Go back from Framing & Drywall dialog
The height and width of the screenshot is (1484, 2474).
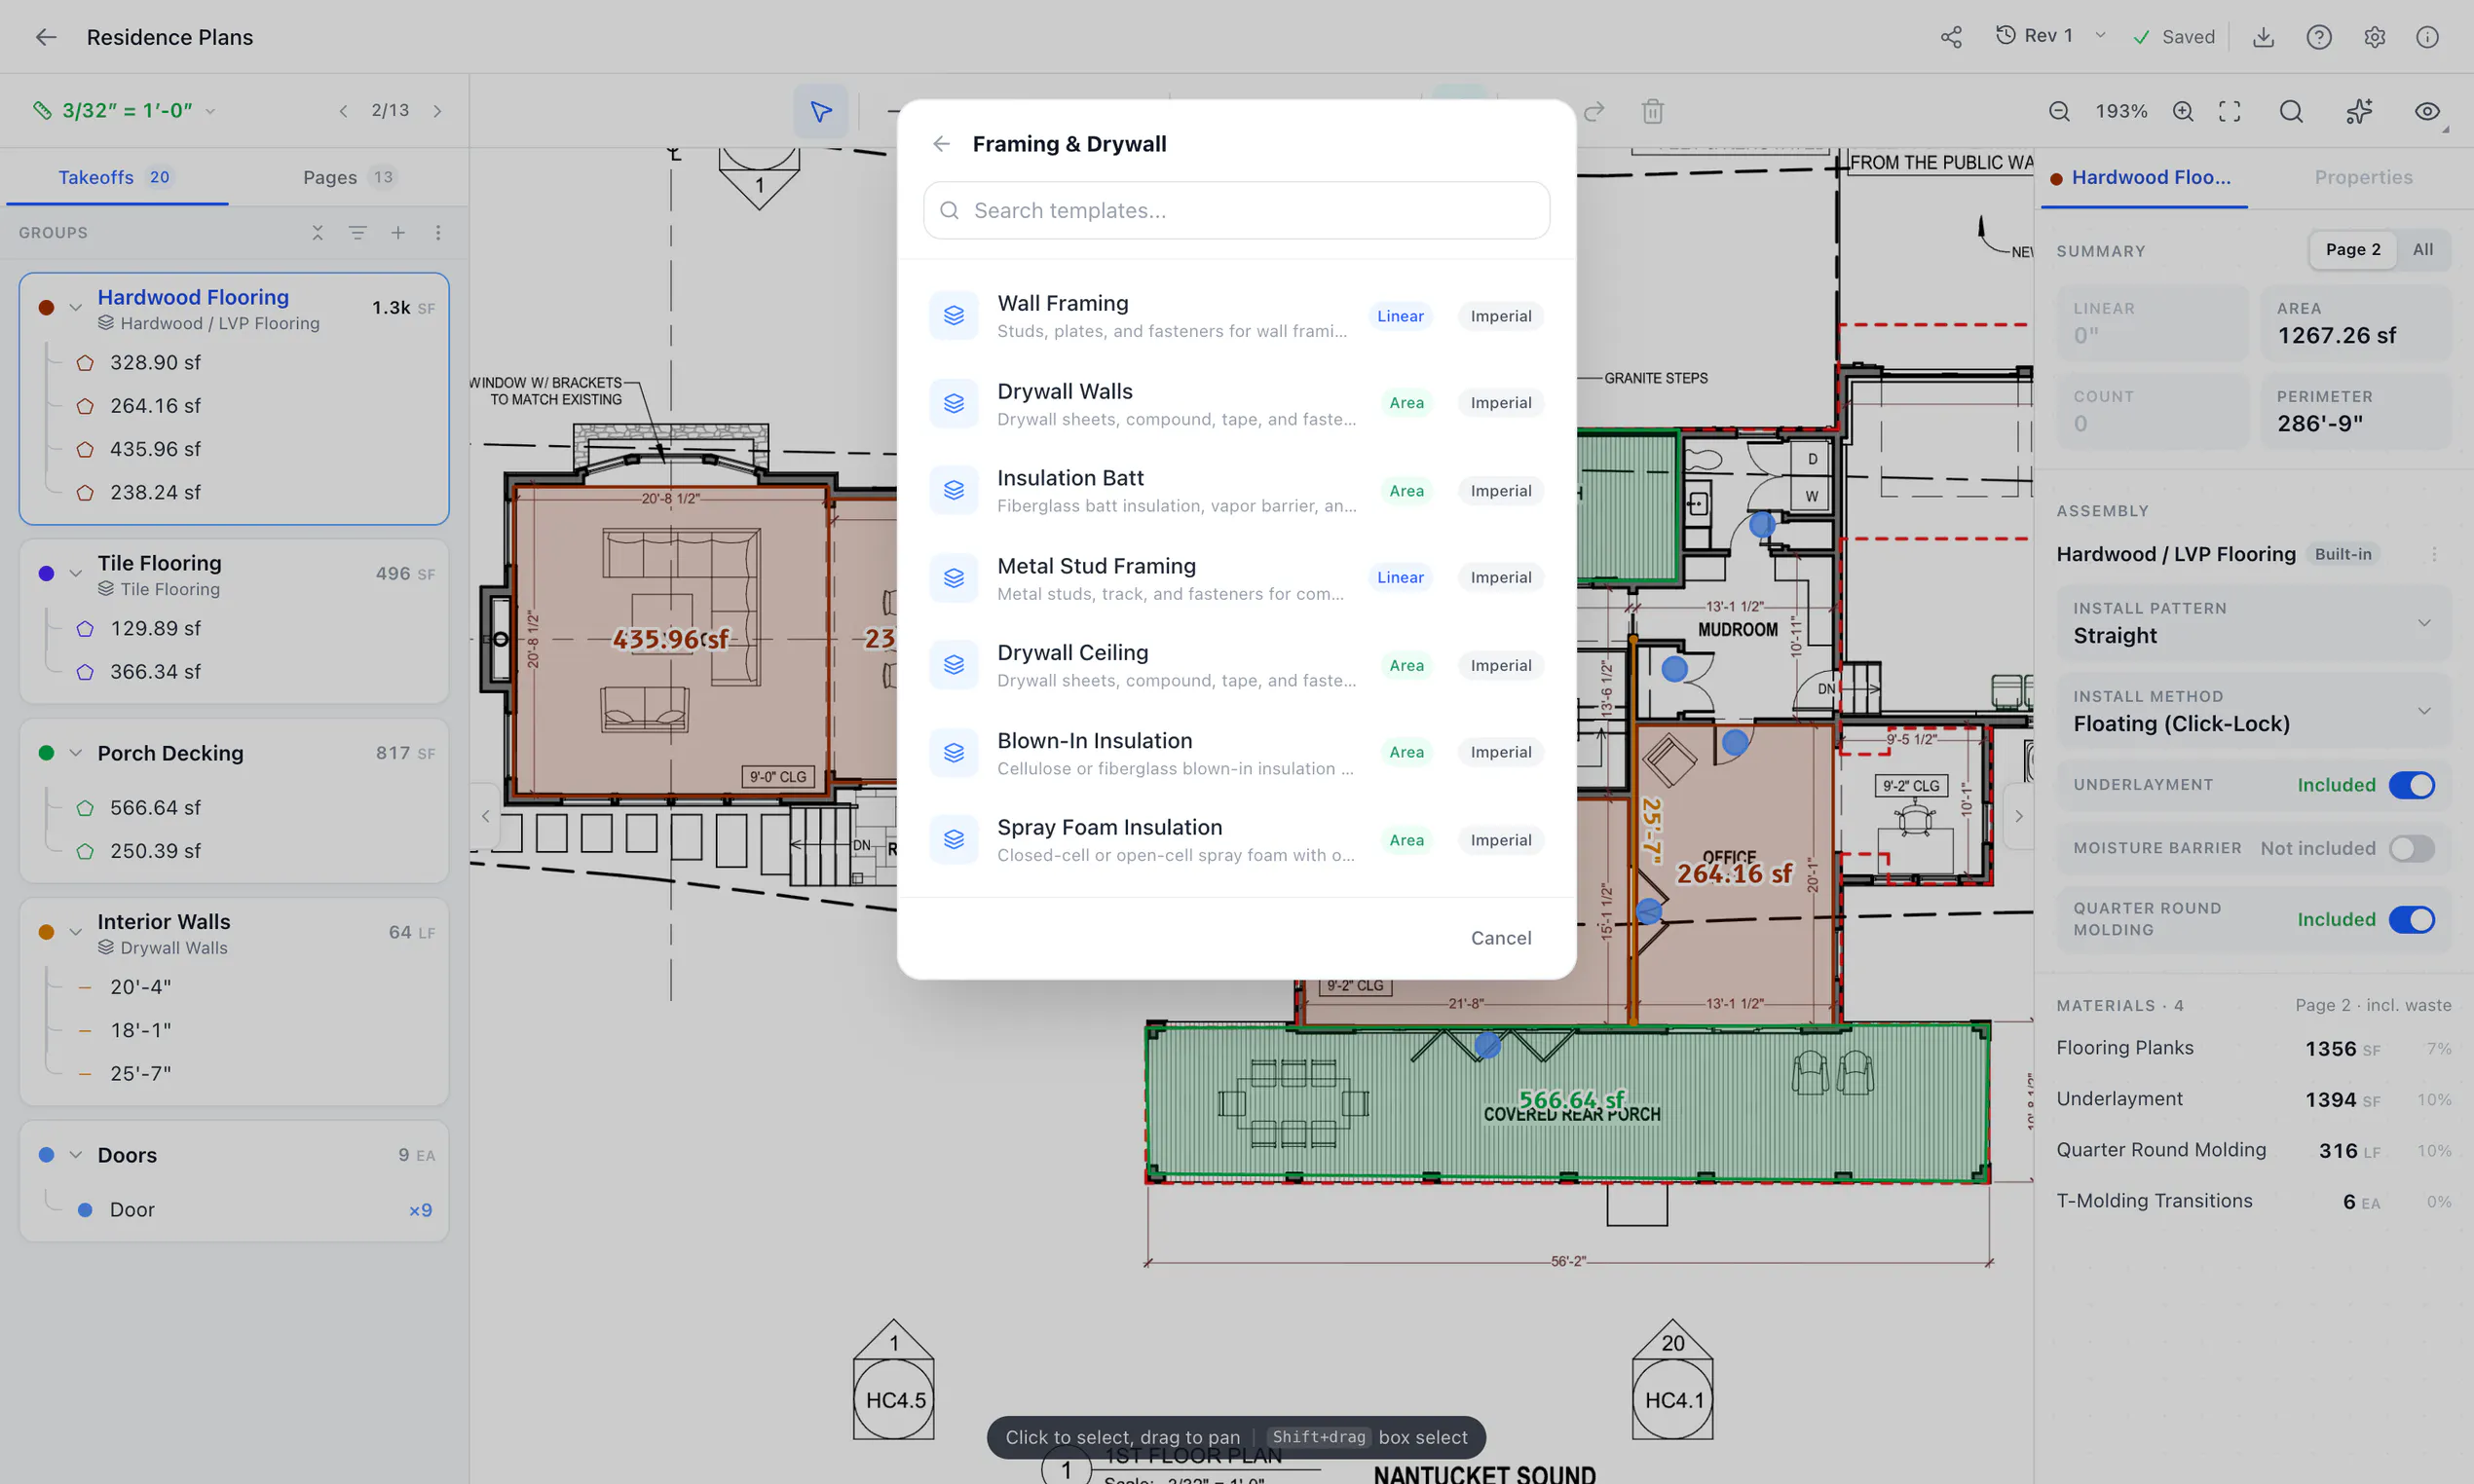[x=941, y=144]
